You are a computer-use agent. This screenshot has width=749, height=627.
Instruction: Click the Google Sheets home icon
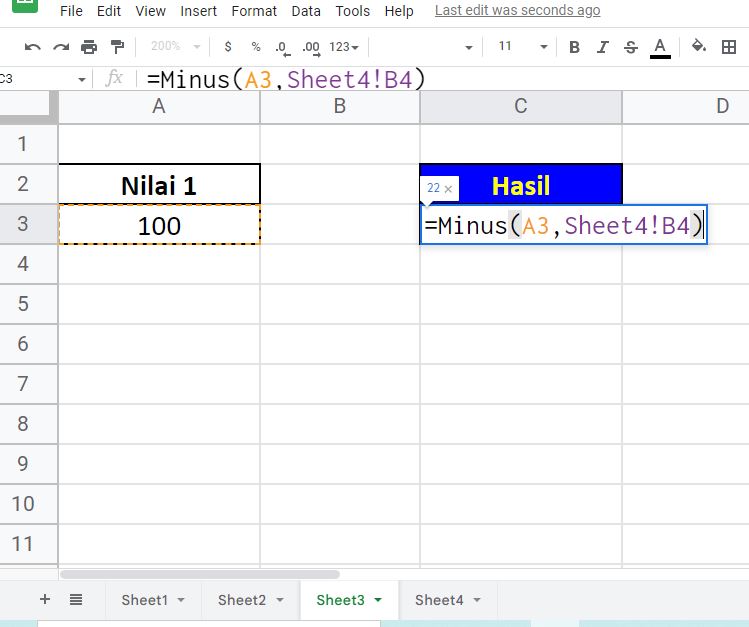click(24, 5)
